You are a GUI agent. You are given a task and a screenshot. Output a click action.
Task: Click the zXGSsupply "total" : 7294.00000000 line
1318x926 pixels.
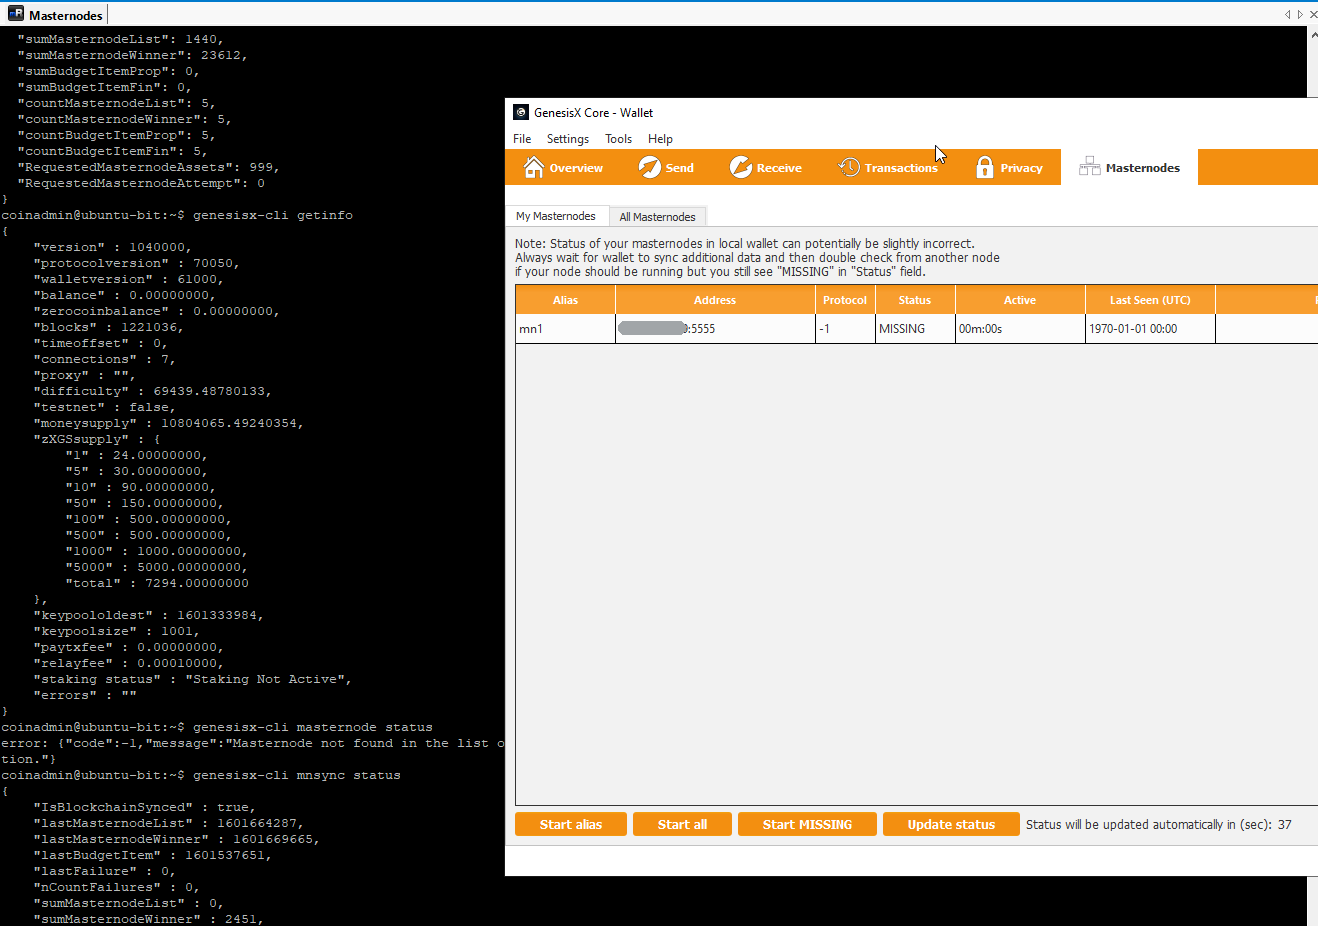pyautogui.click(x=157, y=583)
